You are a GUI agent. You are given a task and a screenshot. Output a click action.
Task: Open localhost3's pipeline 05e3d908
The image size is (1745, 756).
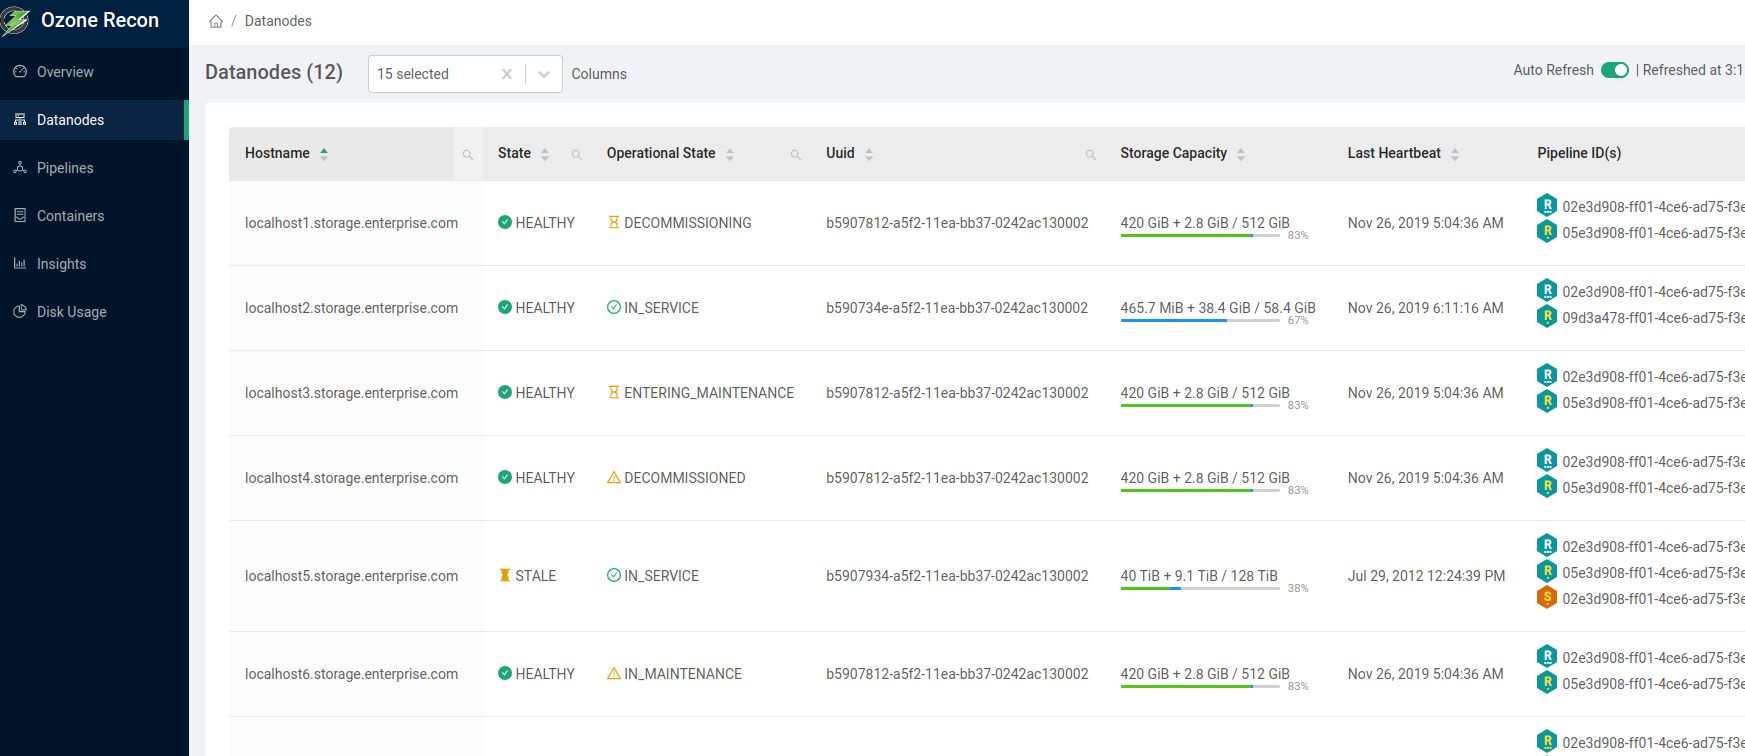pos(1653,403)
